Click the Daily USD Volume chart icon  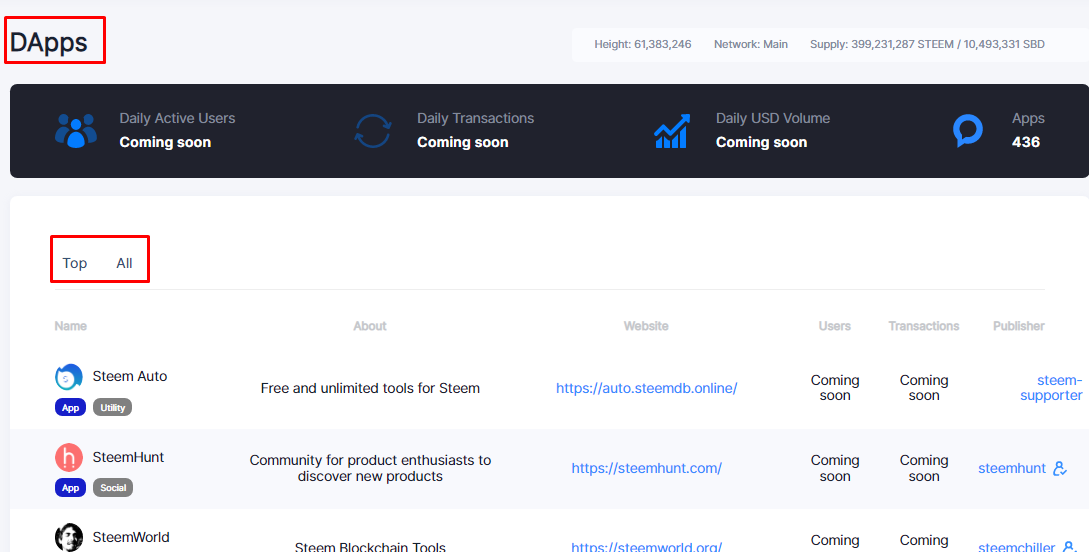672,131
